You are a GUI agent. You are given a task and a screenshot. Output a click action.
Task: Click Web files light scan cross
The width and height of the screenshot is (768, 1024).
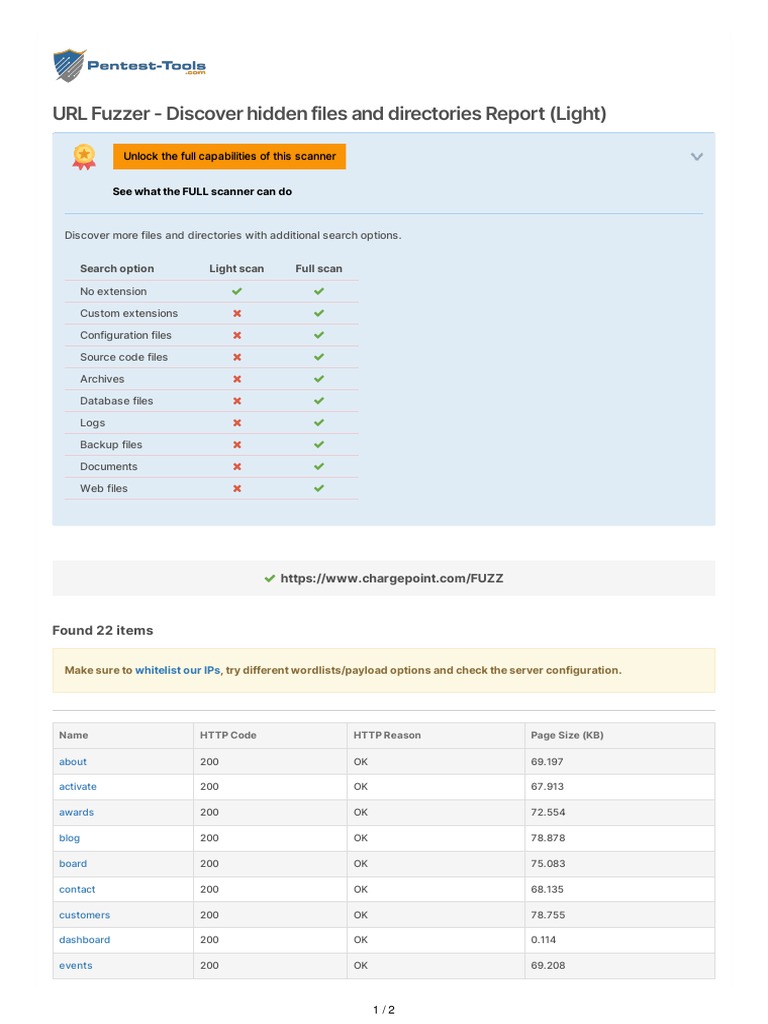tap(237, 489)
